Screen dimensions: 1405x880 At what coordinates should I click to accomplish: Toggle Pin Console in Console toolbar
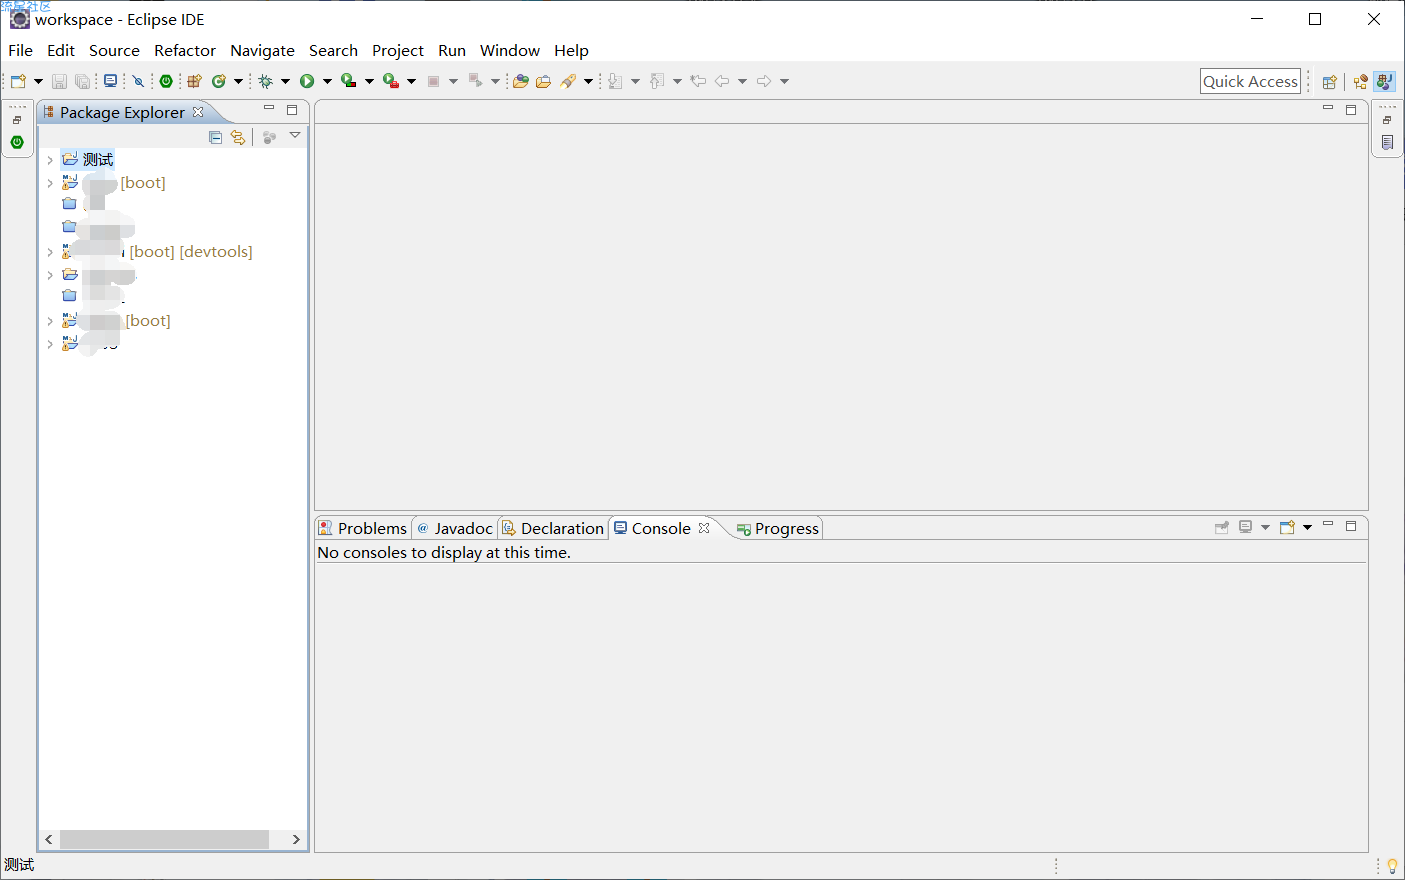(1221, 527)
